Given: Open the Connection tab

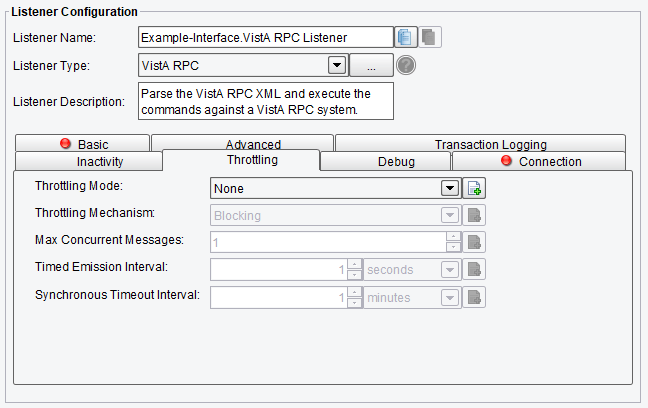Looking at the screenshot, I should click(x=539, y=161).
